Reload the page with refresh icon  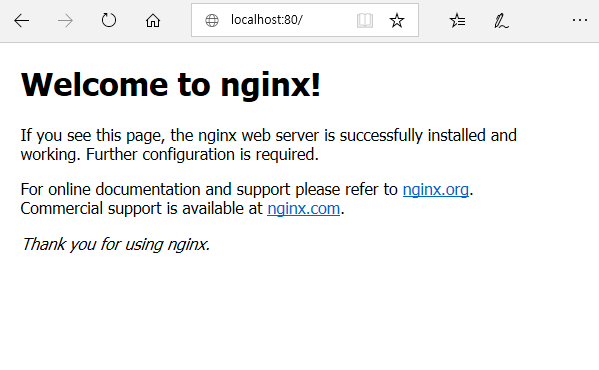pyautogui.click(x=109, y=20)
